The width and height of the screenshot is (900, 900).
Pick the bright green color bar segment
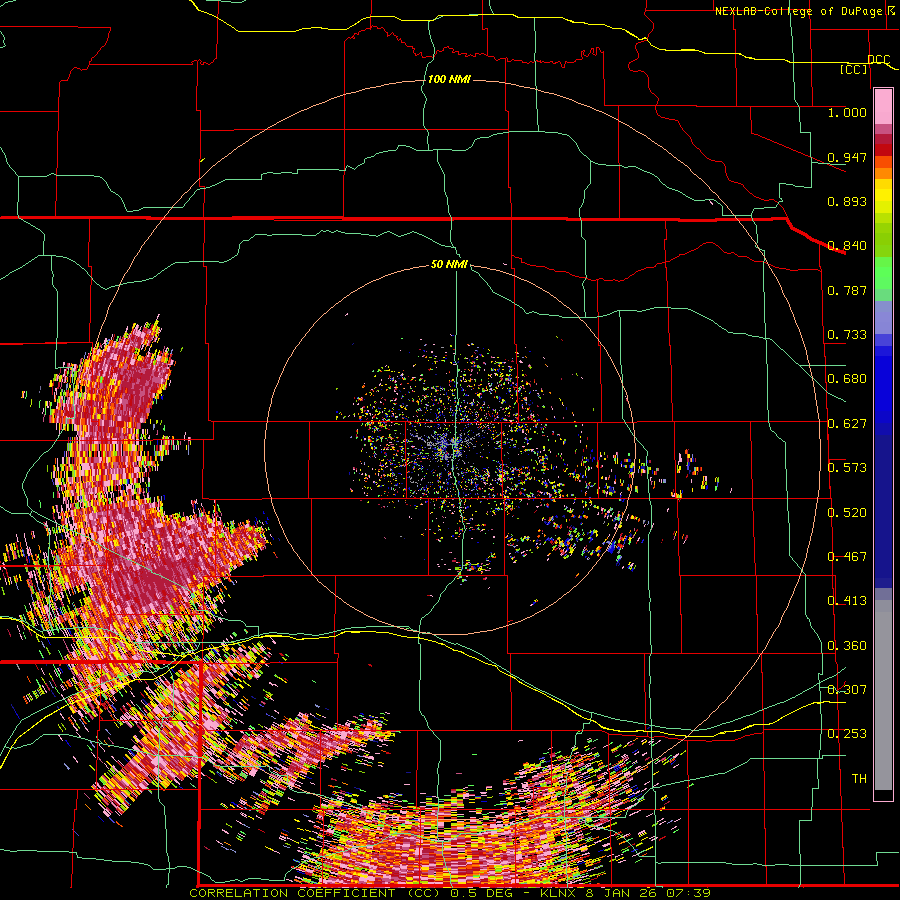click(x=883, y=273)
